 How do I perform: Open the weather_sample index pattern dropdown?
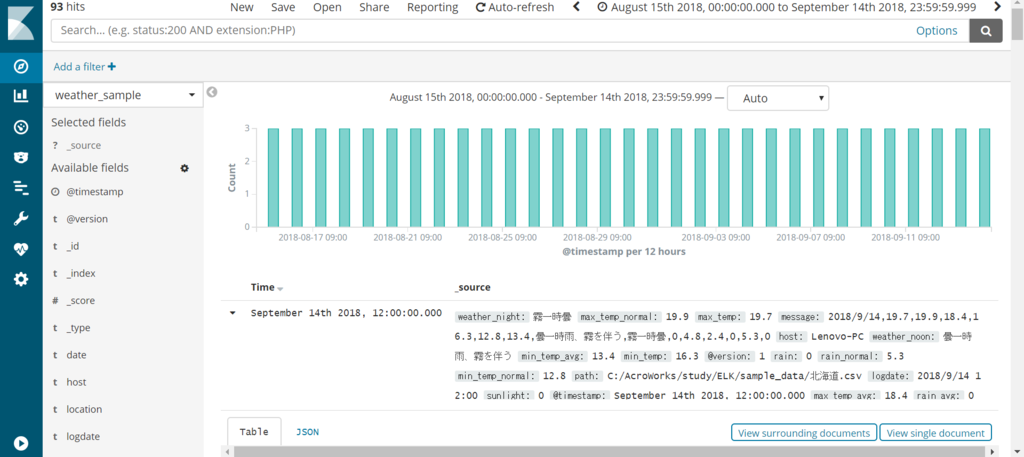coord(121,95)
